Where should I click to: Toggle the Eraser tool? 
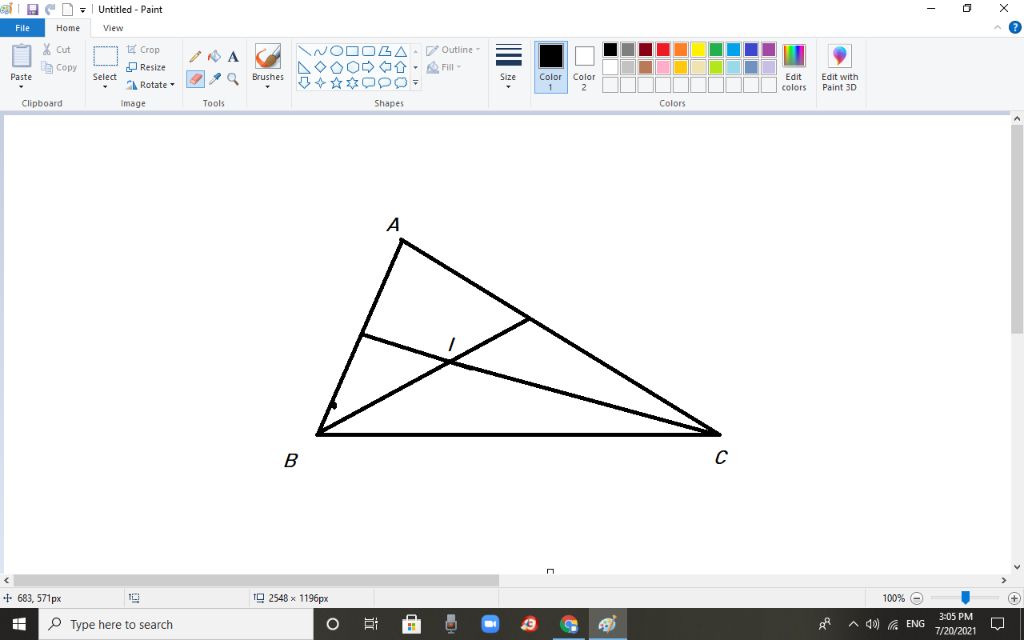[x=195, y=79]
